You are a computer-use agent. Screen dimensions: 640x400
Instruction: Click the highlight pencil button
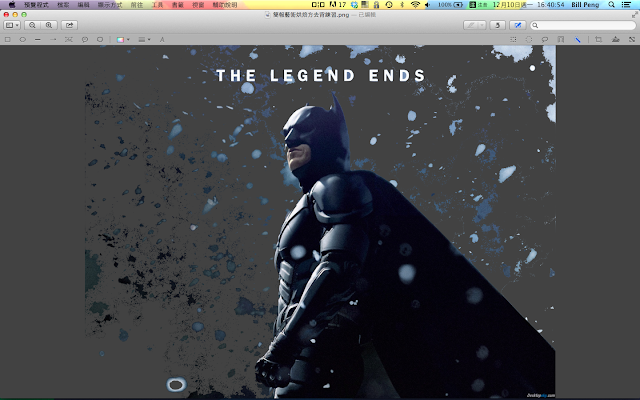(471, 25)
